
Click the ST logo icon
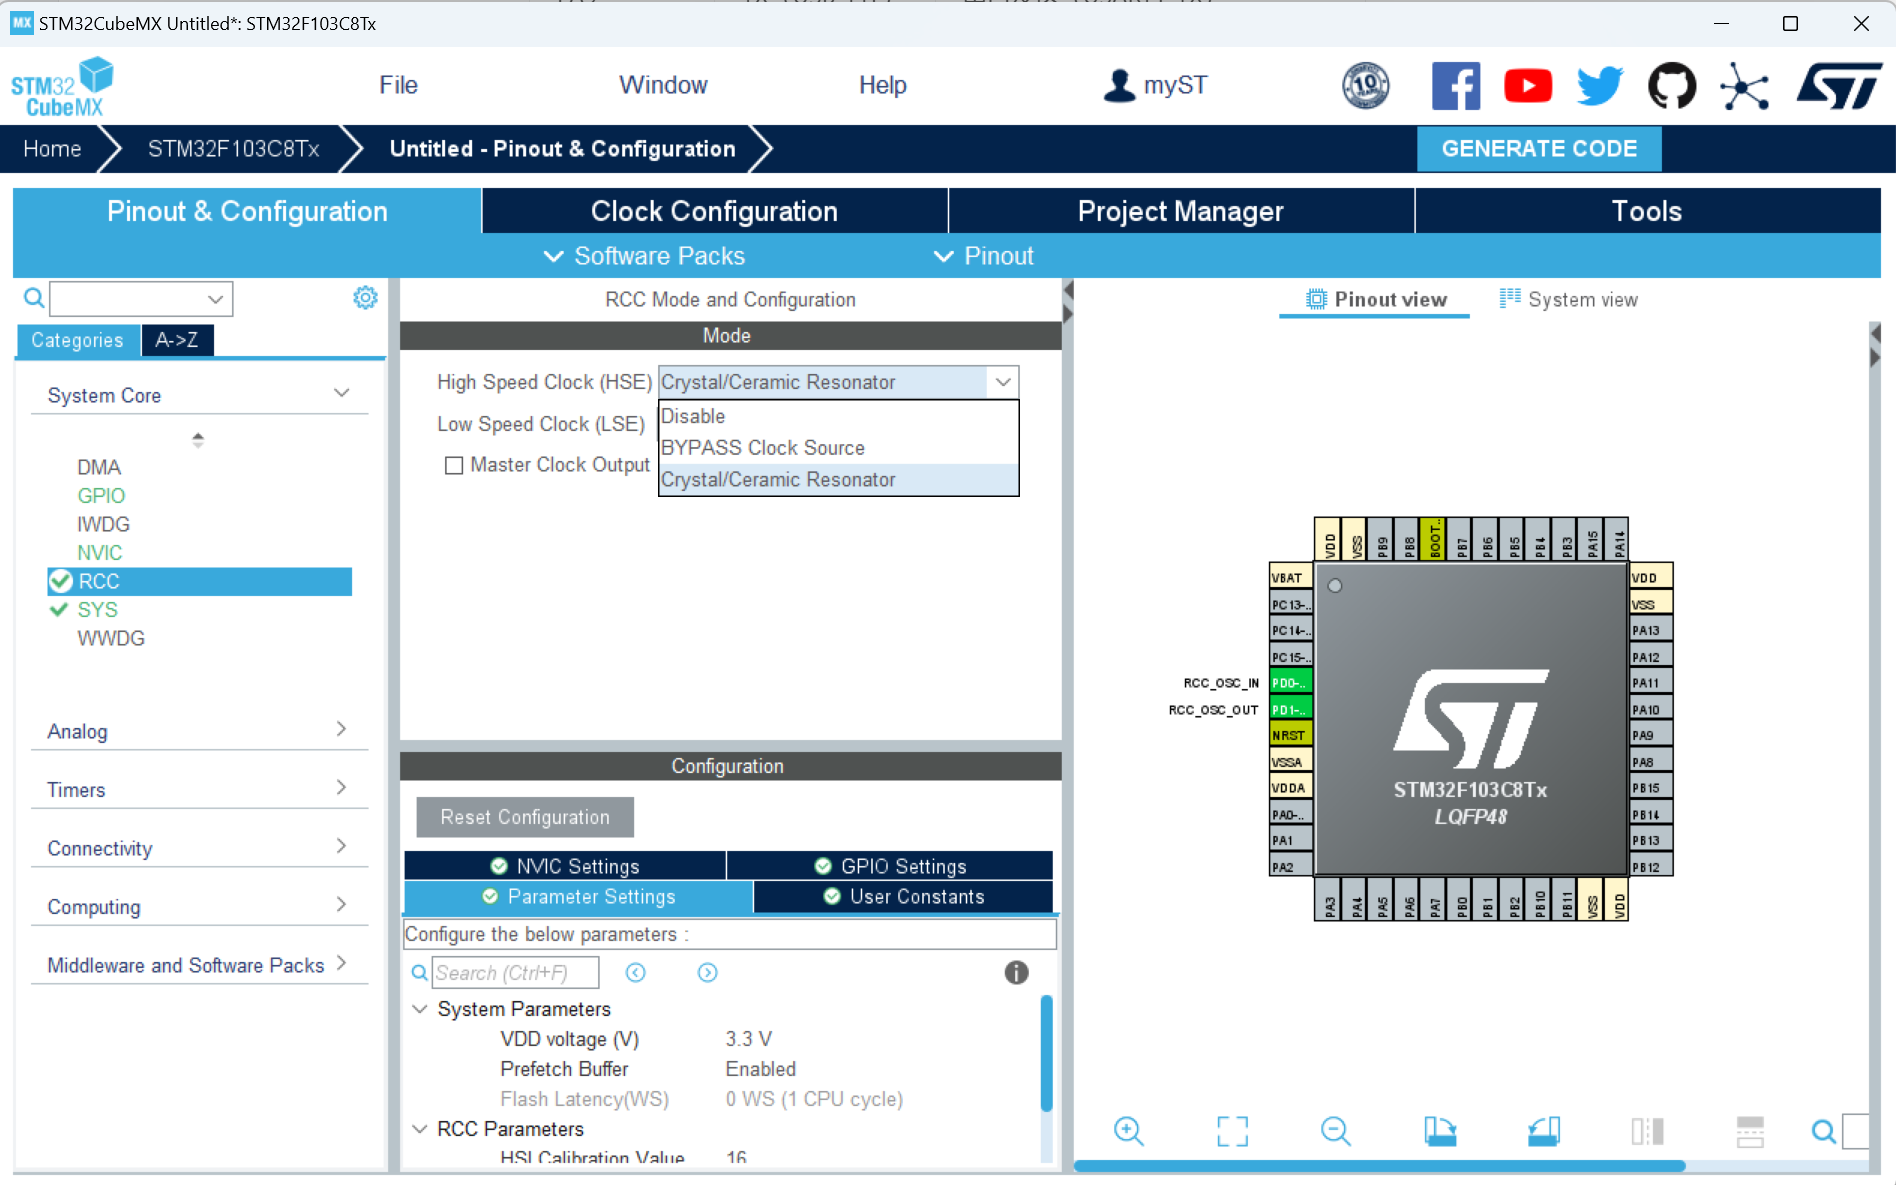click(x=1838, y=86)
